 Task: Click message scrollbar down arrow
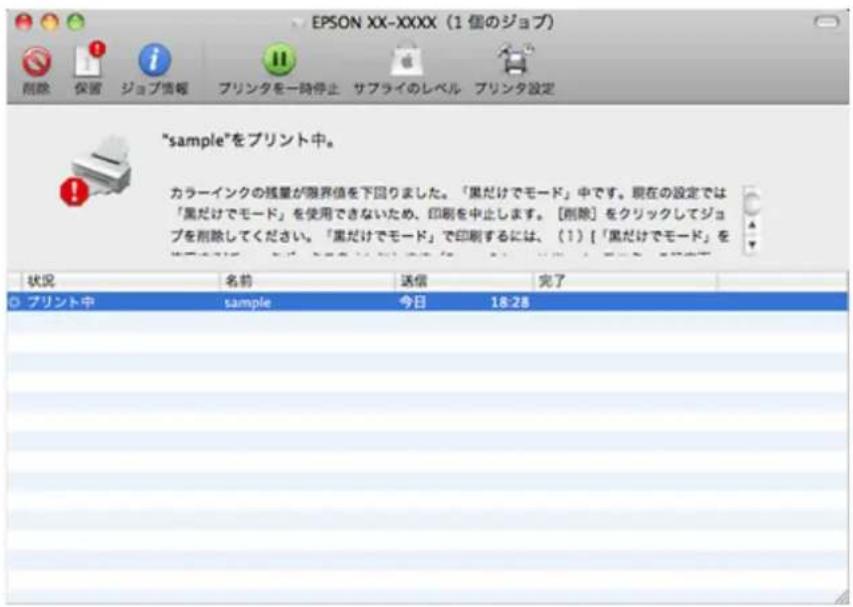[752, 244]
